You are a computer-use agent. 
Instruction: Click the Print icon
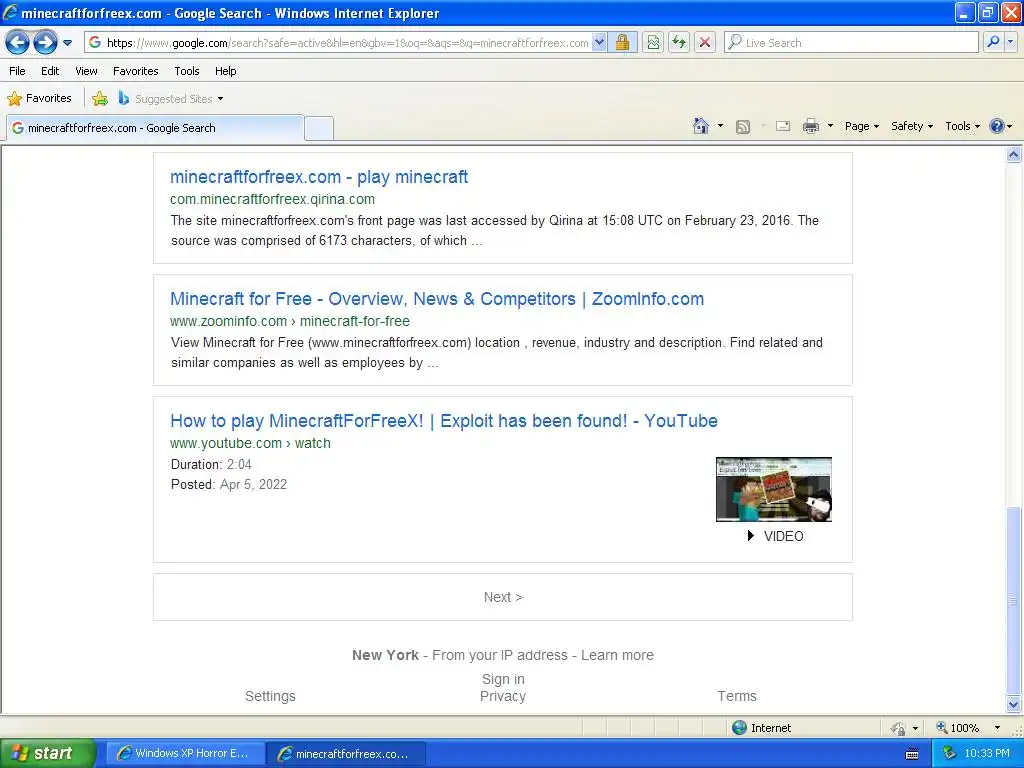[x=810, y=127]
